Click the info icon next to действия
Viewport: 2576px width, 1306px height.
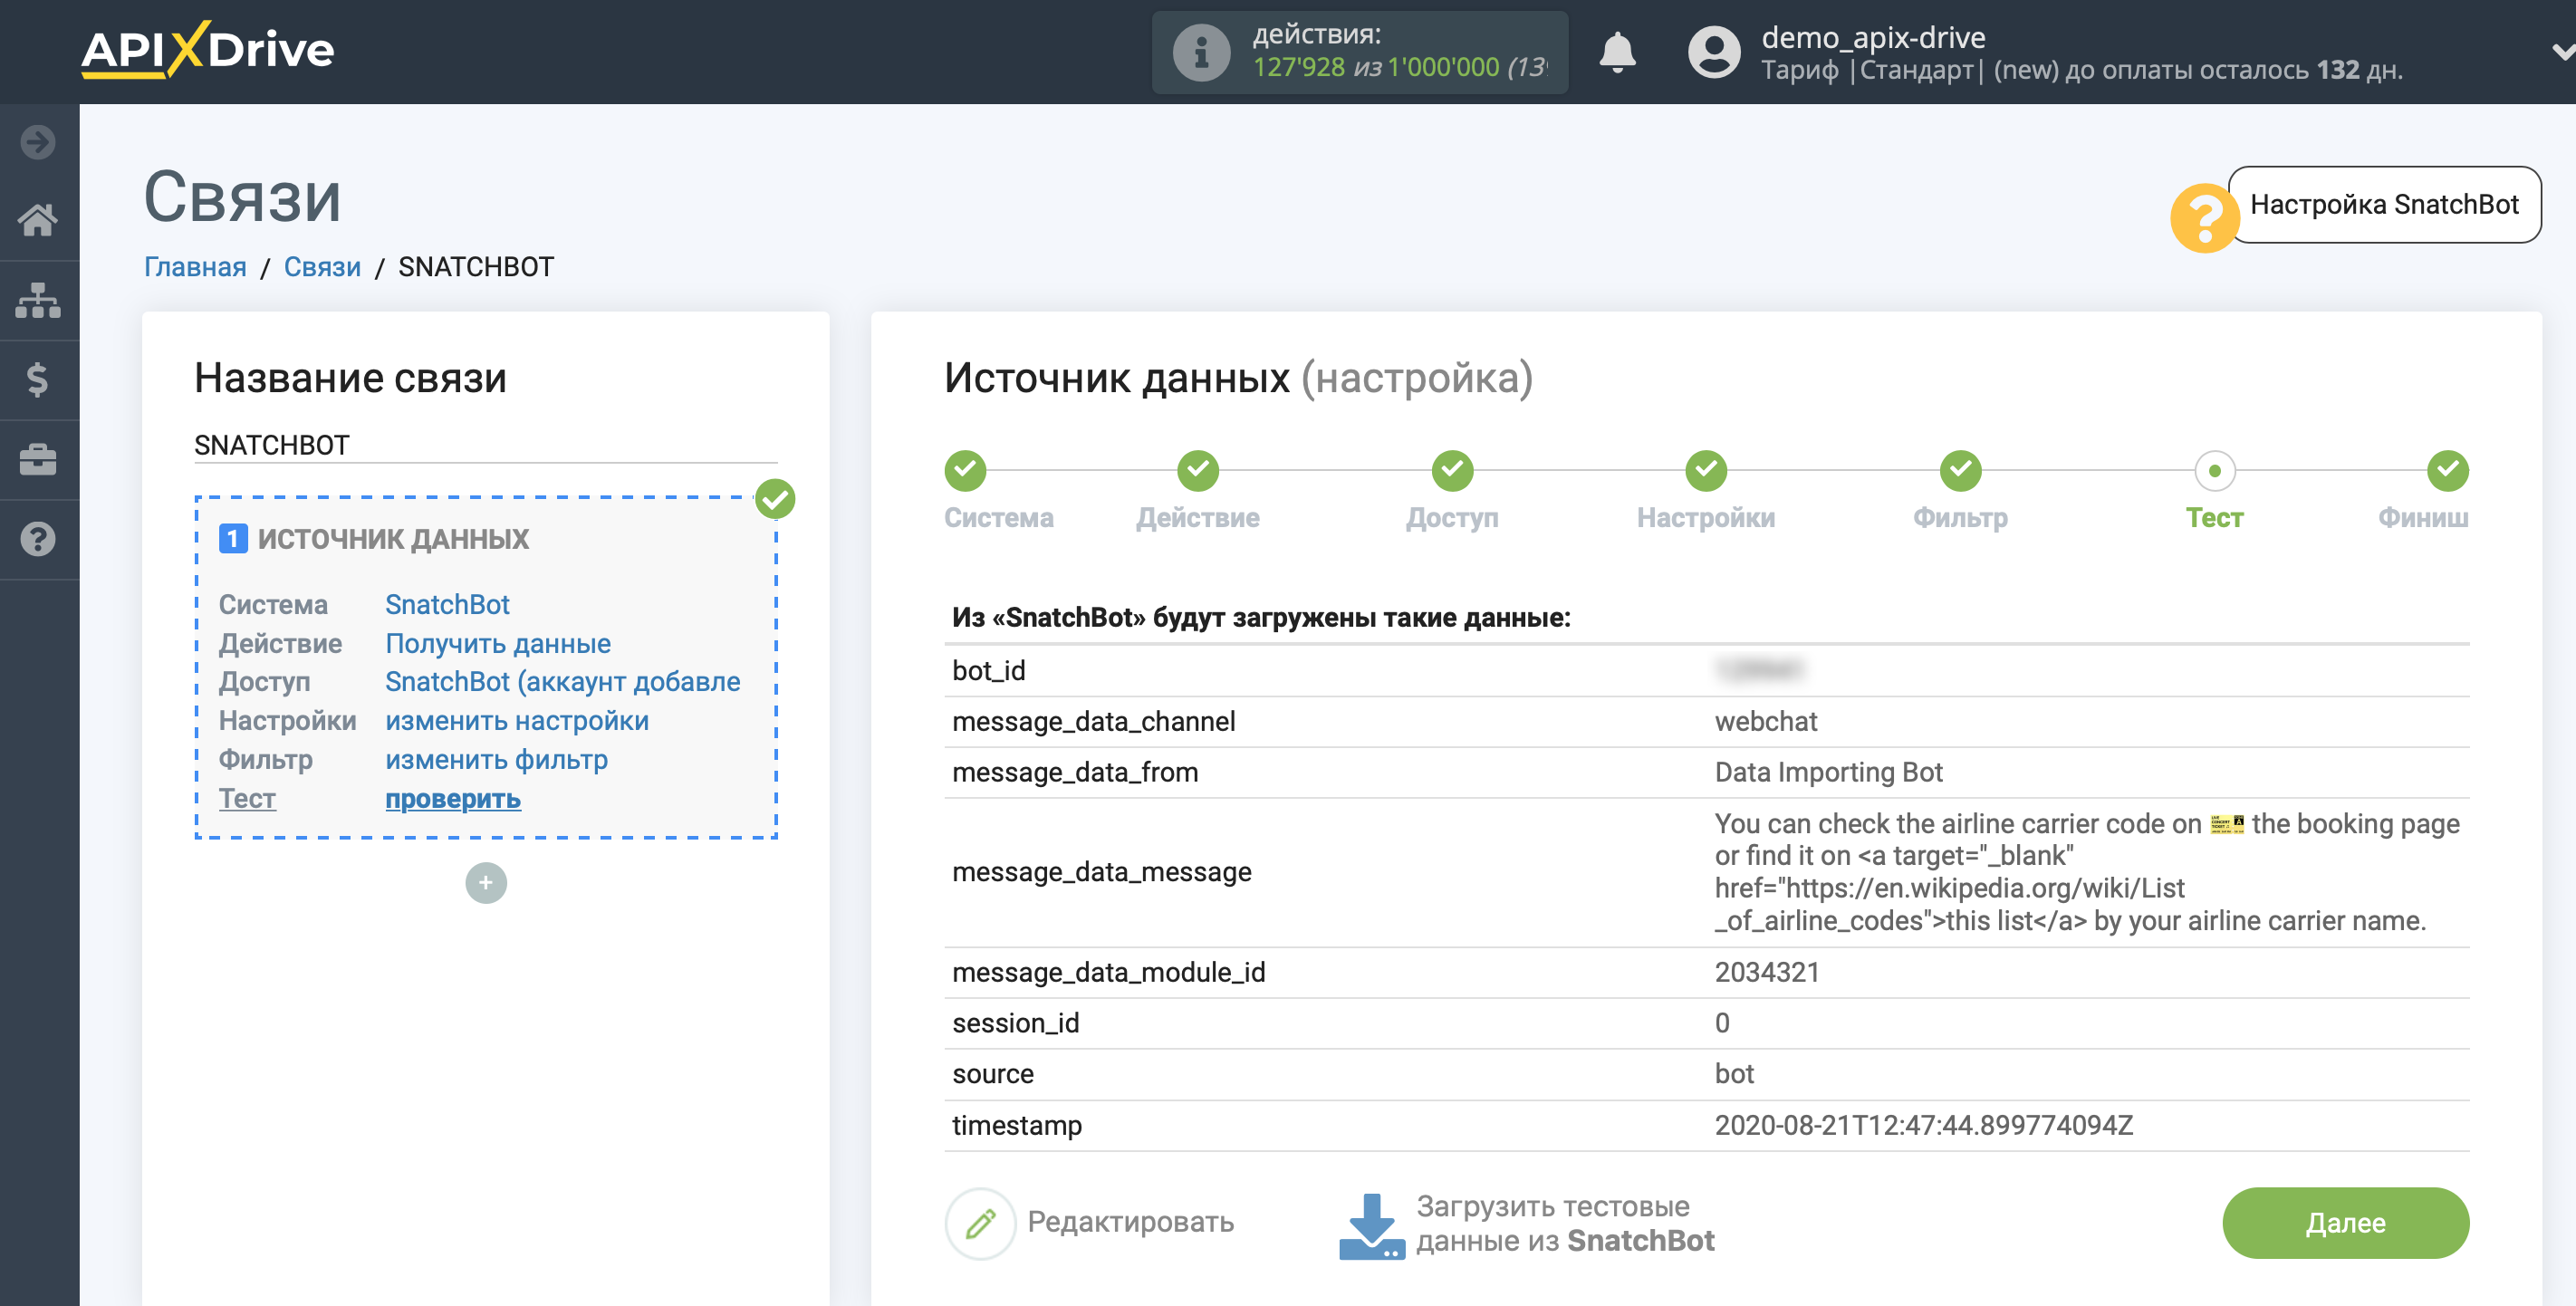click(x=1201, y=52)
